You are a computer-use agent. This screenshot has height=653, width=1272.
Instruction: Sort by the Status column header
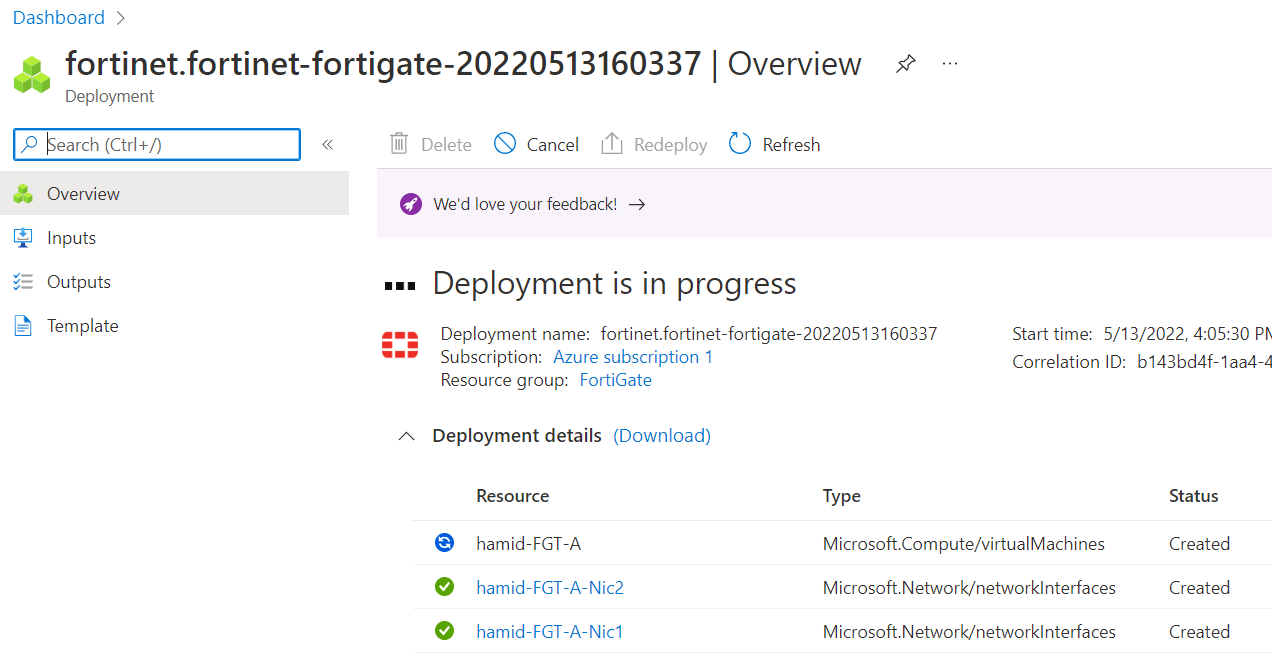(1194, 496)
